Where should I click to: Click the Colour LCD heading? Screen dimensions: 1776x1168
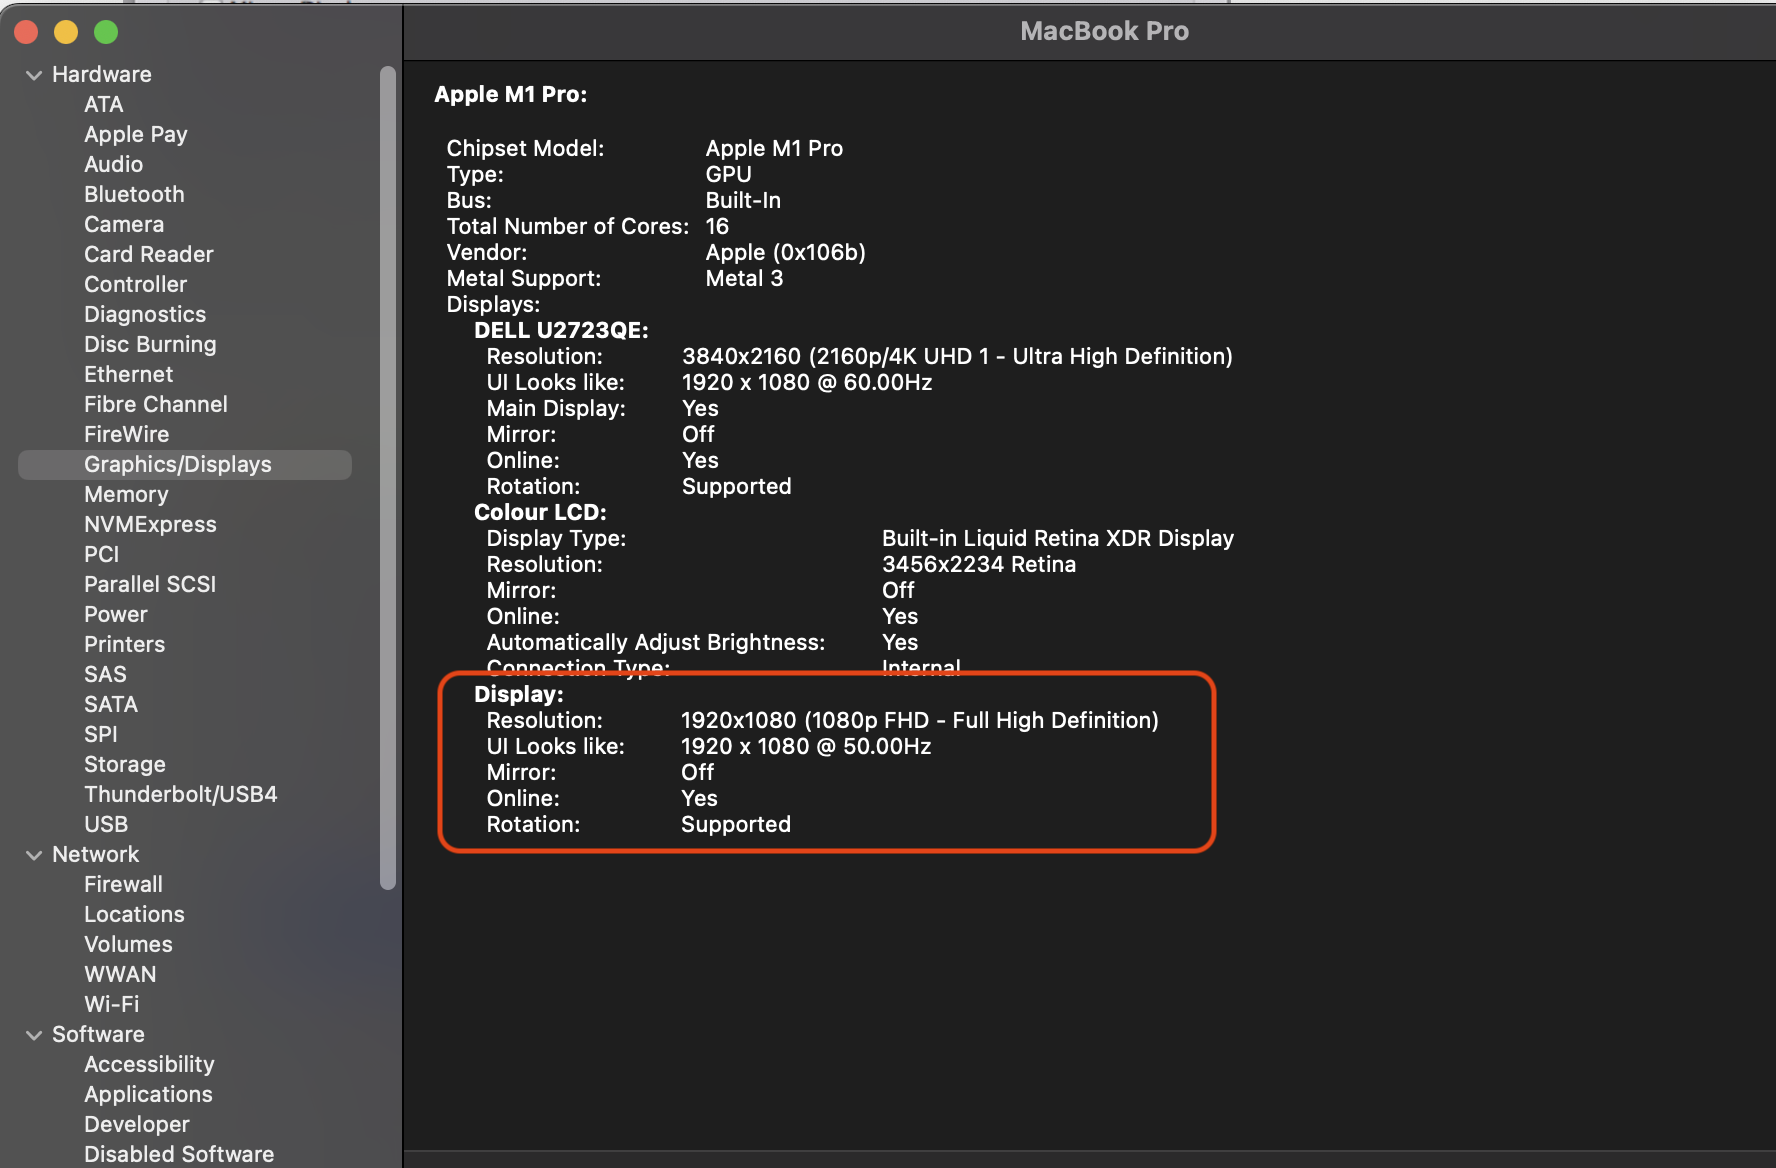tap(540, 513)
